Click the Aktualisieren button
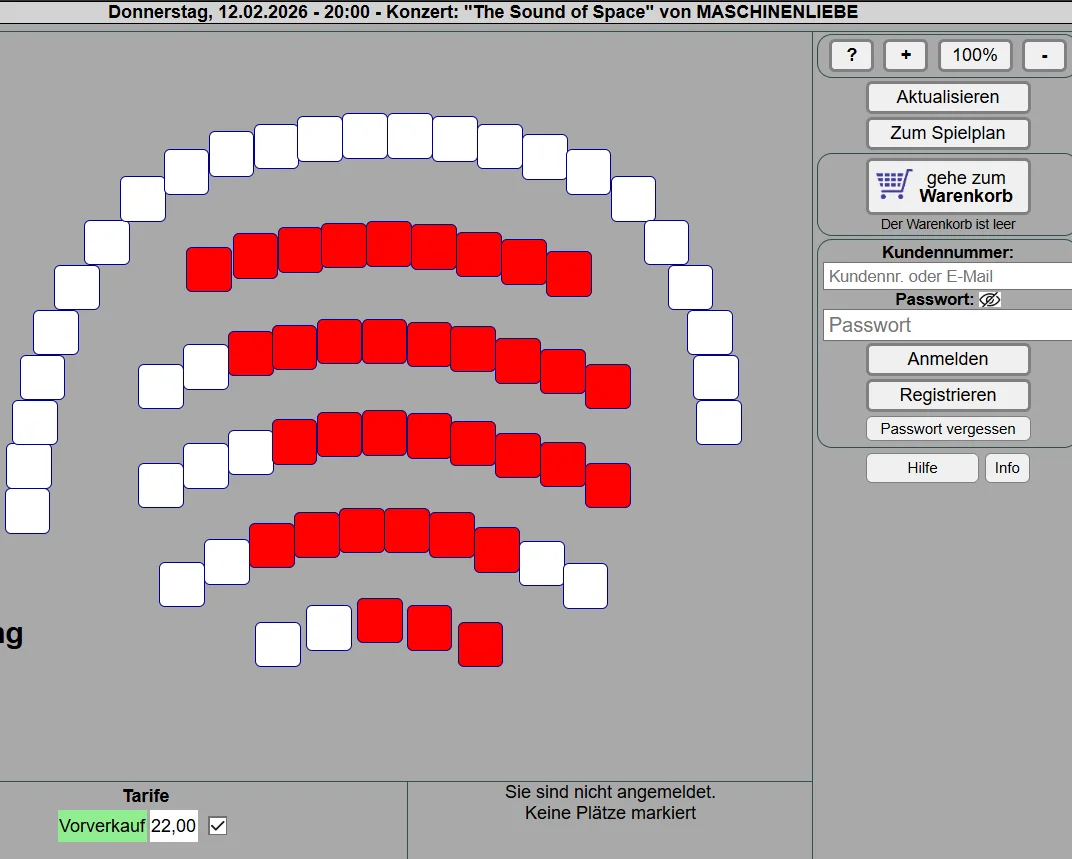Viewport: 1072px width, 859px height. coord(947,97)
